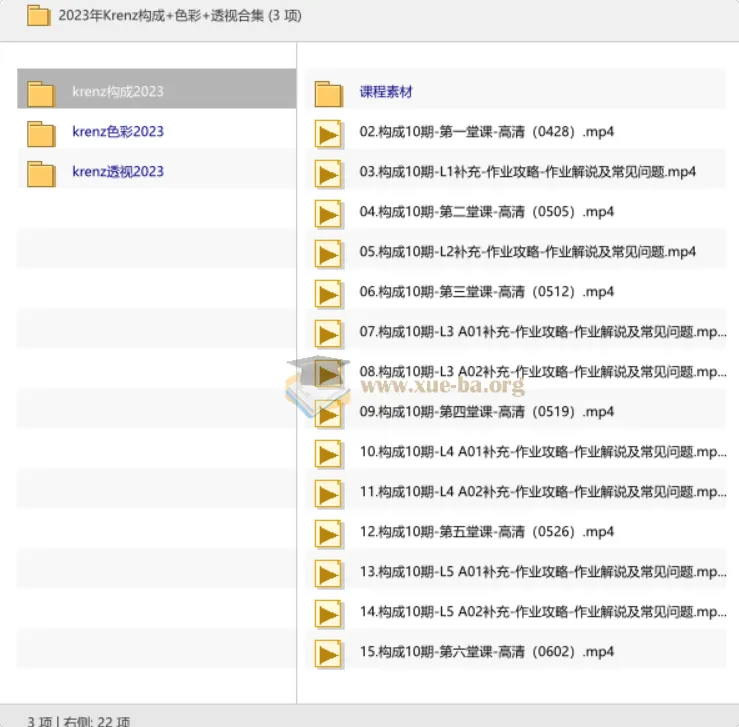Screen dimensions: 739x727
Task: Select file name 09.构成10期-第四堂课-高清 (0519).mp4
Action: (486, 412)
